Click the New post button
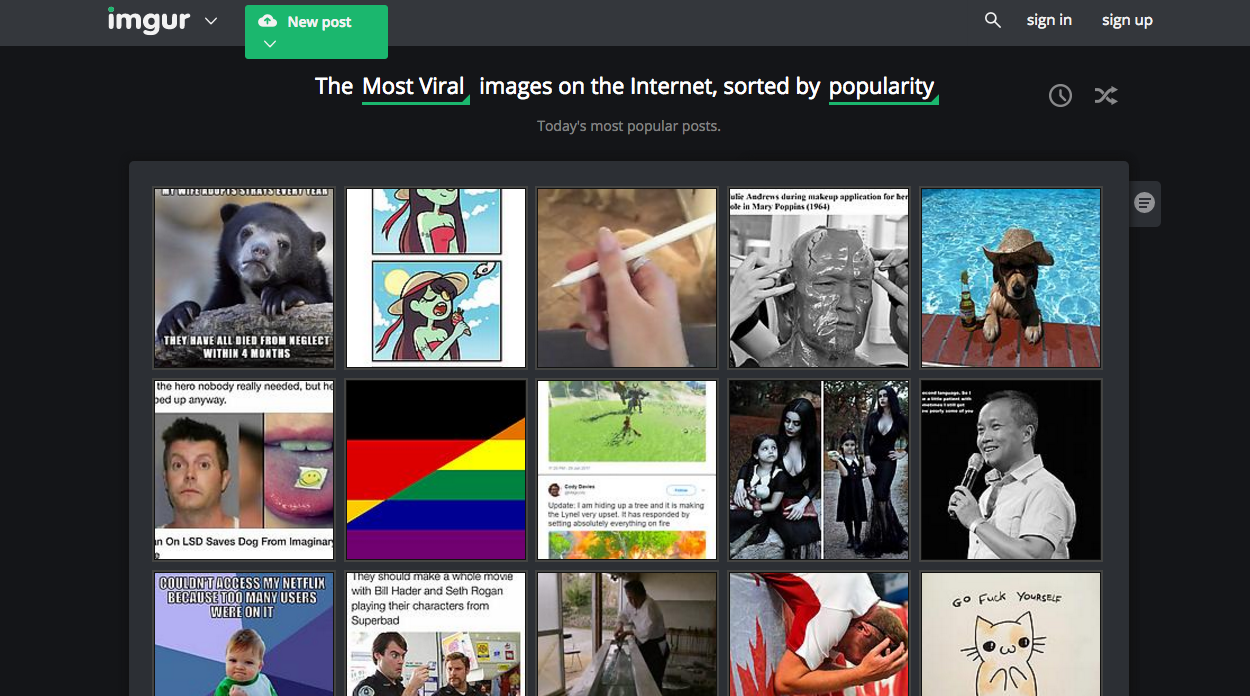The height and width of the screenshot is (696, 1250). (316, 31)
